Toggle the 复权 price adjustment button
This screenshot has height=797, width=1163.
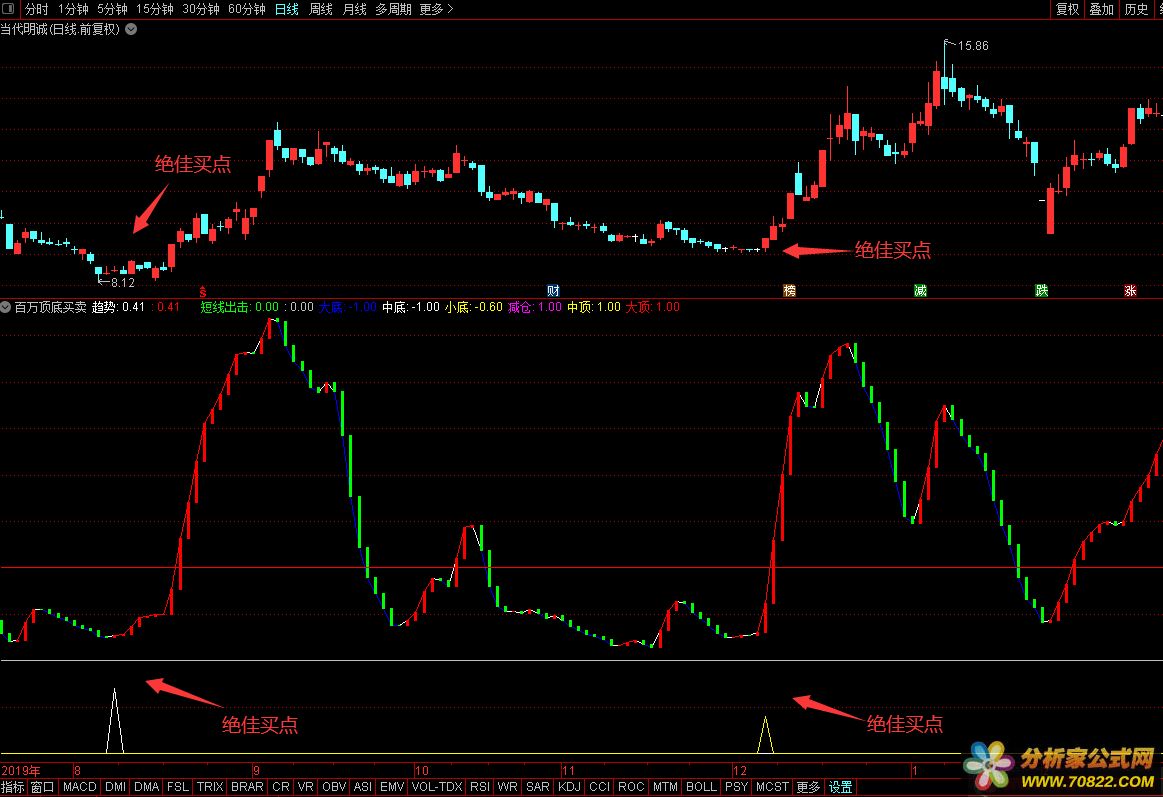click(1068, 10)
